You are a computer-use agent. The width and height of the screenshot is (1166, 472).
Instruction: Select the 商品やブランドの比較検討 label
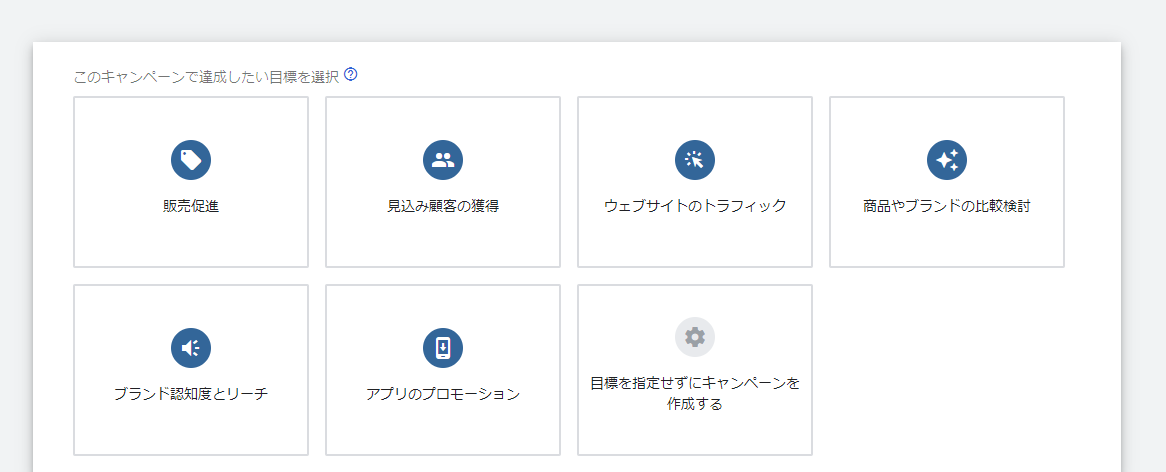pyautogui.click(x=947, y=207)
